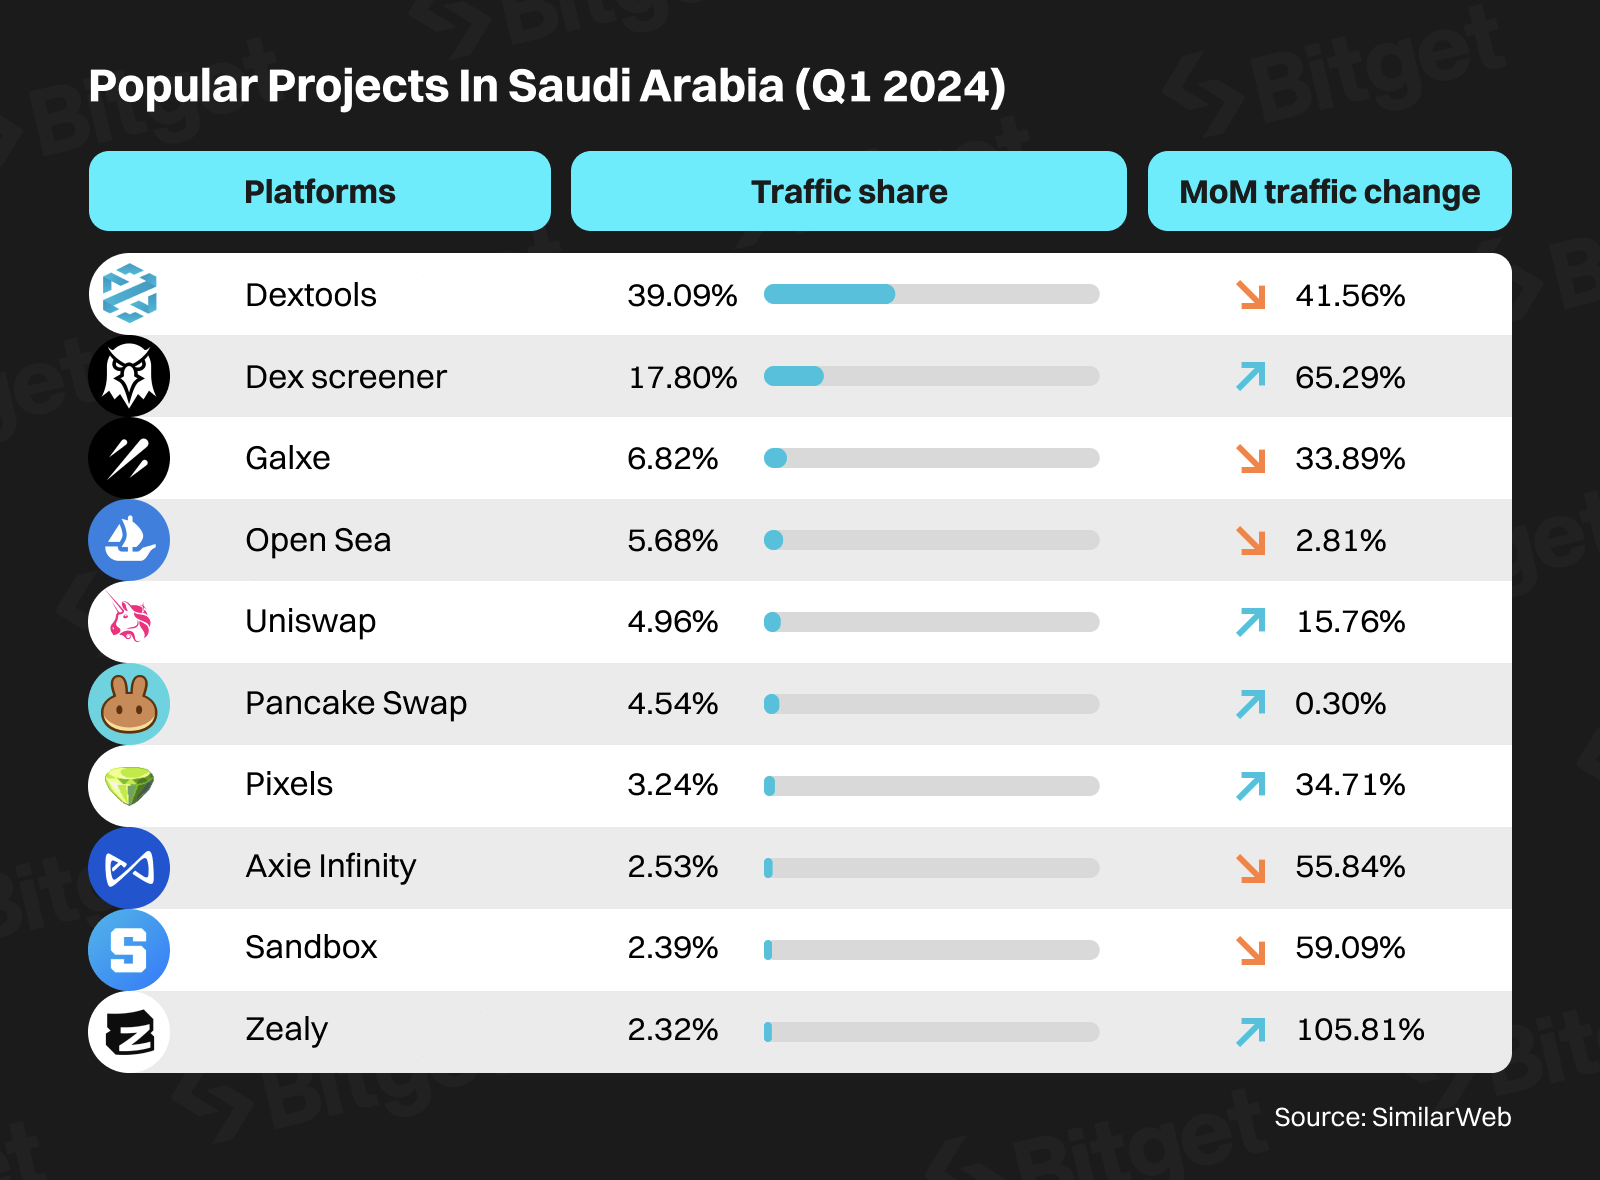Click the Uniswap unicorn icon
The image size is (1600, 1180).
click(129, 621)
